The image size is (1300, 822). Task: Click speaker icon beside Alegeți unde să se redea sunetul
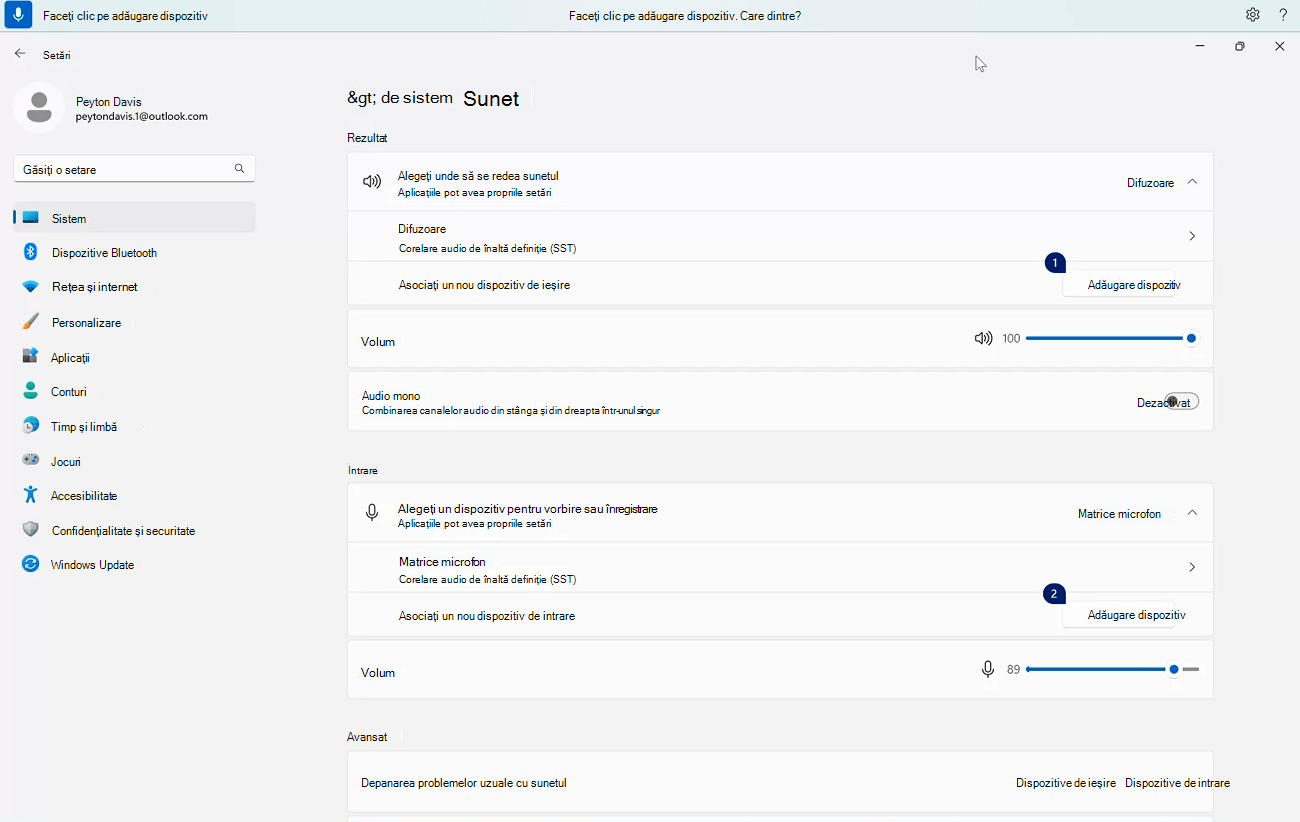pos(372,182)
